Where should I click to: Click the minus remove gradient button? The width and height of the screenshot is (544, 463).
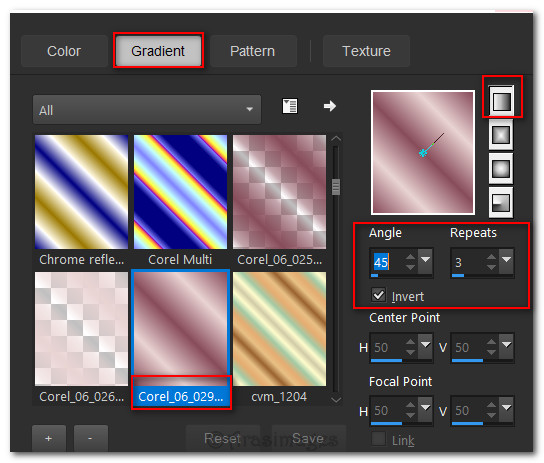coord(91,438)
